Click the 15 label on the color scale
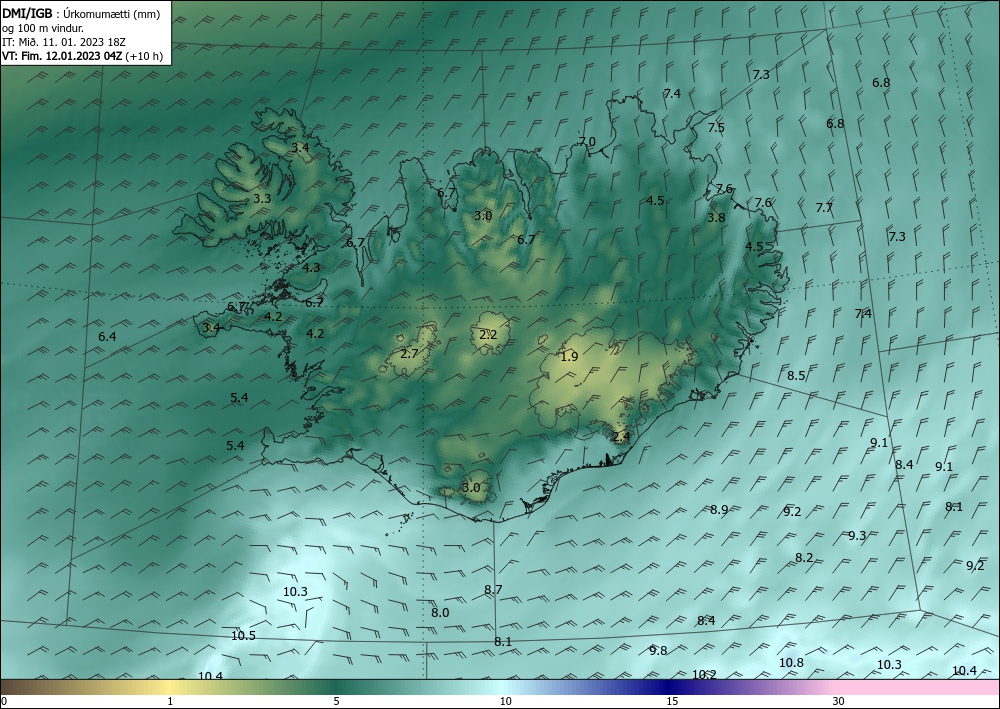Viewport: 1000px width, 709px height. pos(672,702)
